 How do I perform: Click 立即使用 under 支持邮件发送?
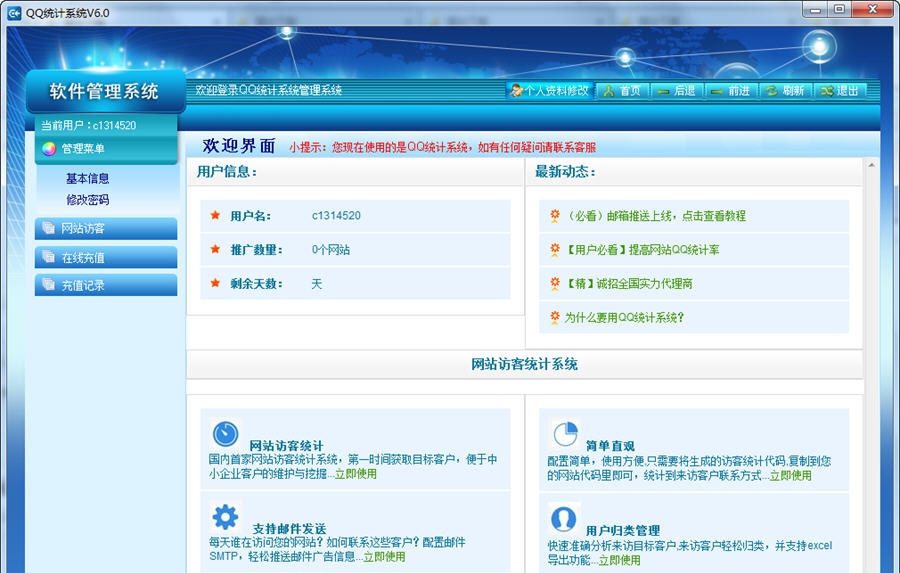click(x=384, y=557)
